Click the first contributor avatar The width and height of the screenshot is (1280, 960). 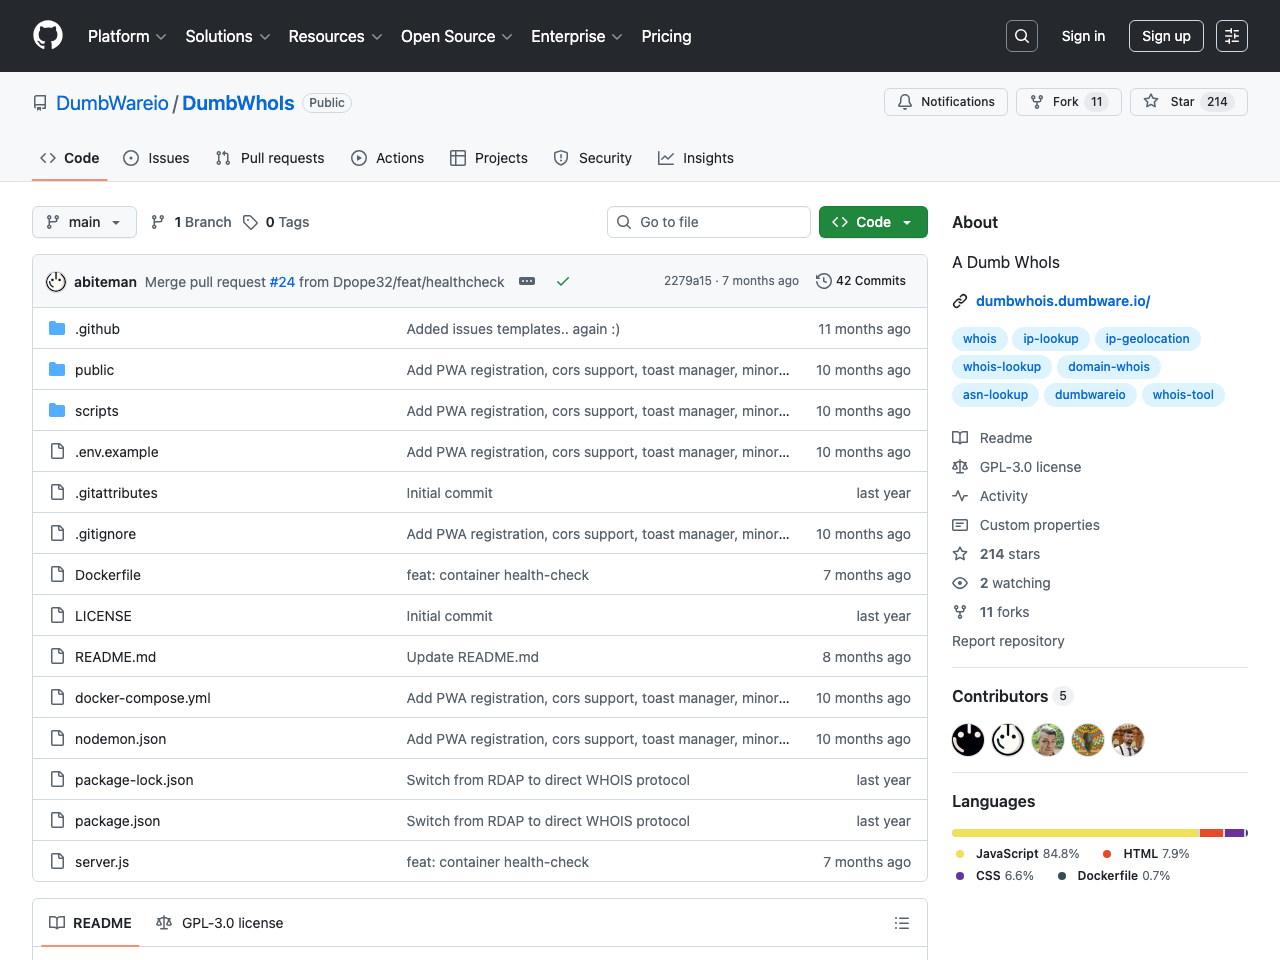click(x=967, y=740)
